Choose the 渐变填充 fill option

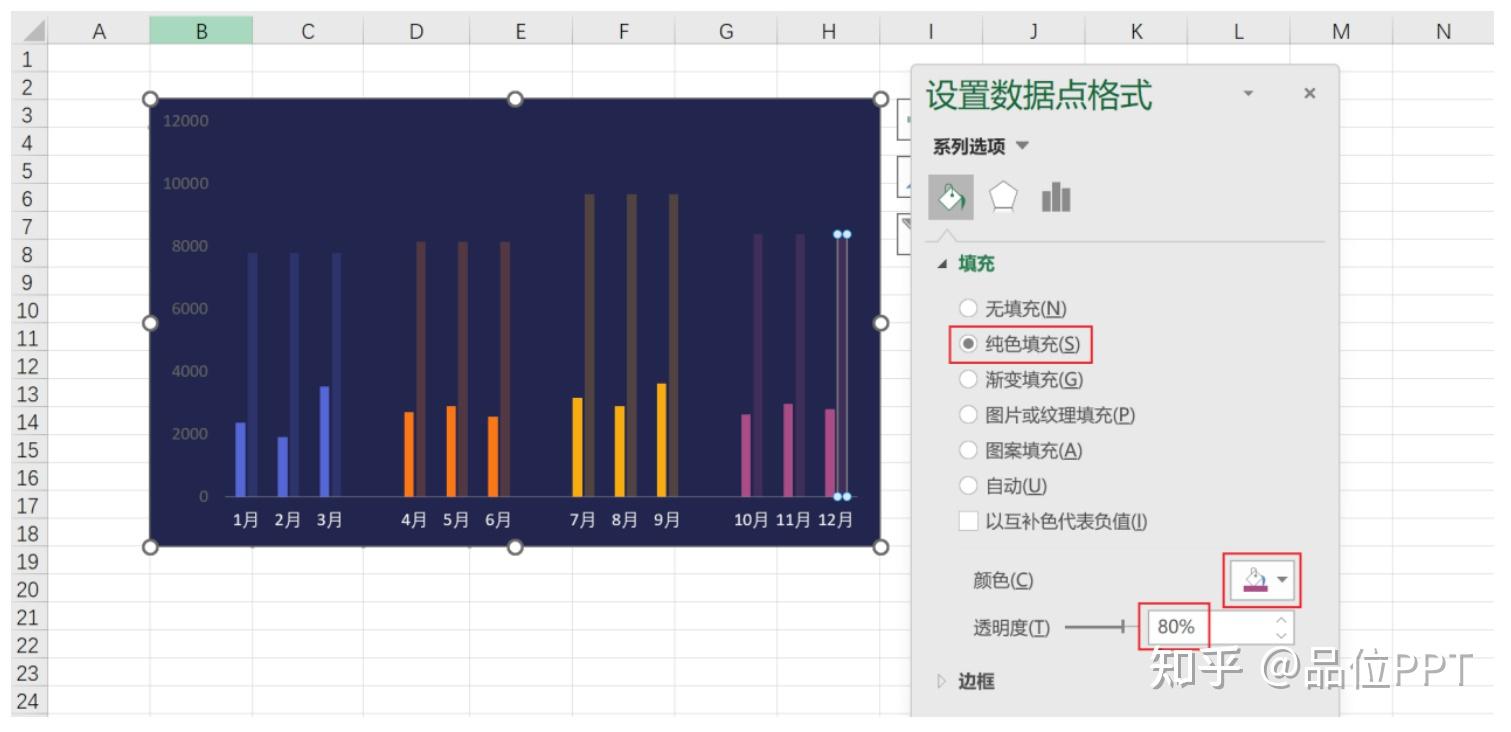(x=967, y=379)
